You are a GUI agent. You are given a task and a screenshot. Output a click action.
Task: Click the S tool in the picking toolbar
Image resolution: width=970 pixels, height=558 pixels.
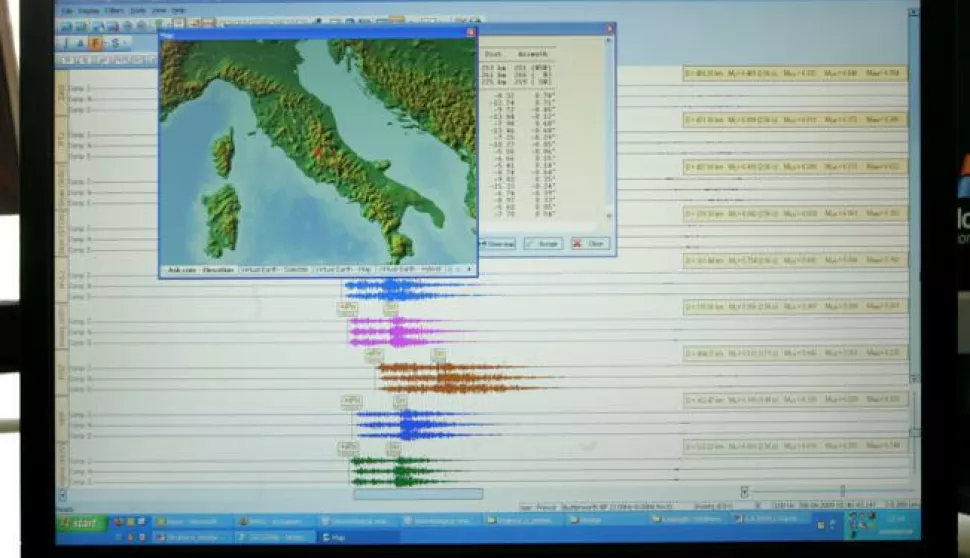115,43
